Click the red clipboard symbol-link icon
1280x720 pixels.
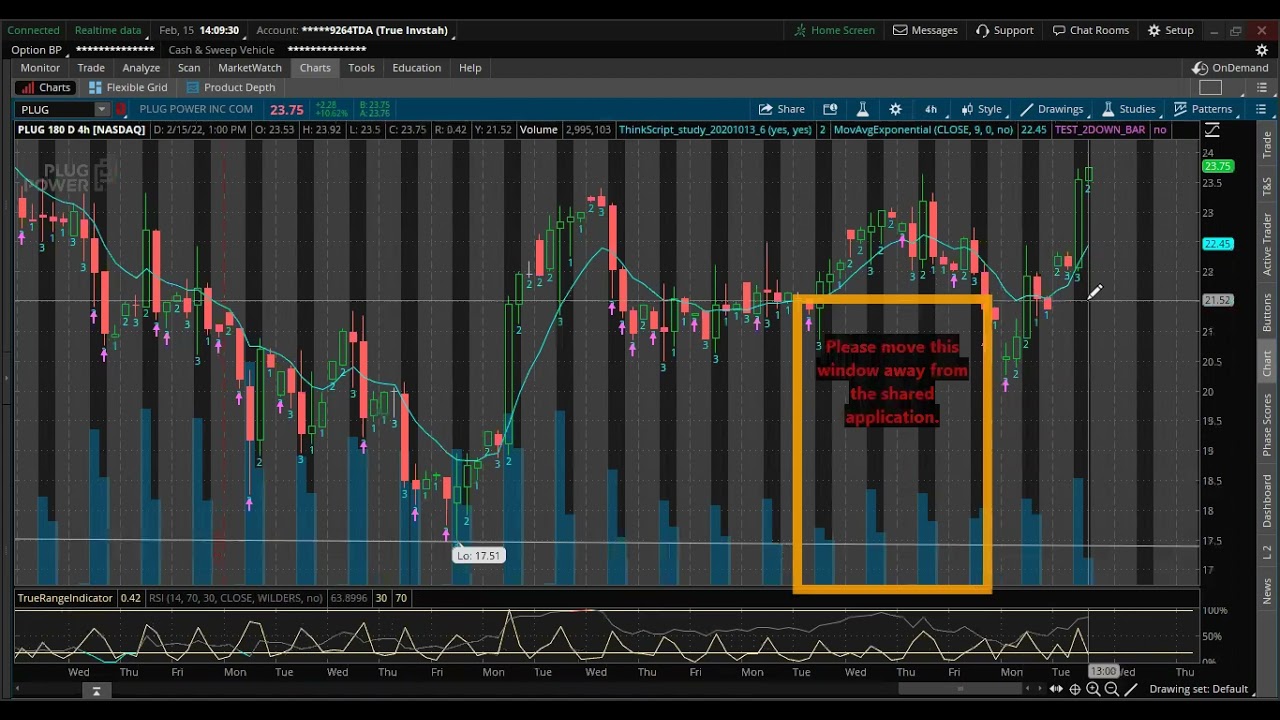point(122,109)
